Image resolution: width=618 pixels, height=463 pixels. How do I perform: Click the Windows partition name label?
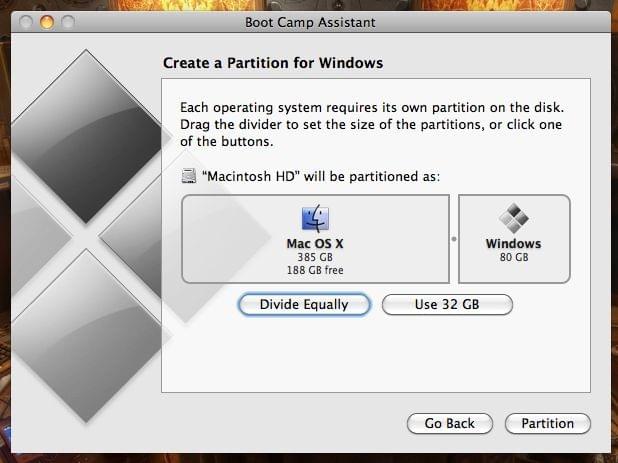(514, 244)
